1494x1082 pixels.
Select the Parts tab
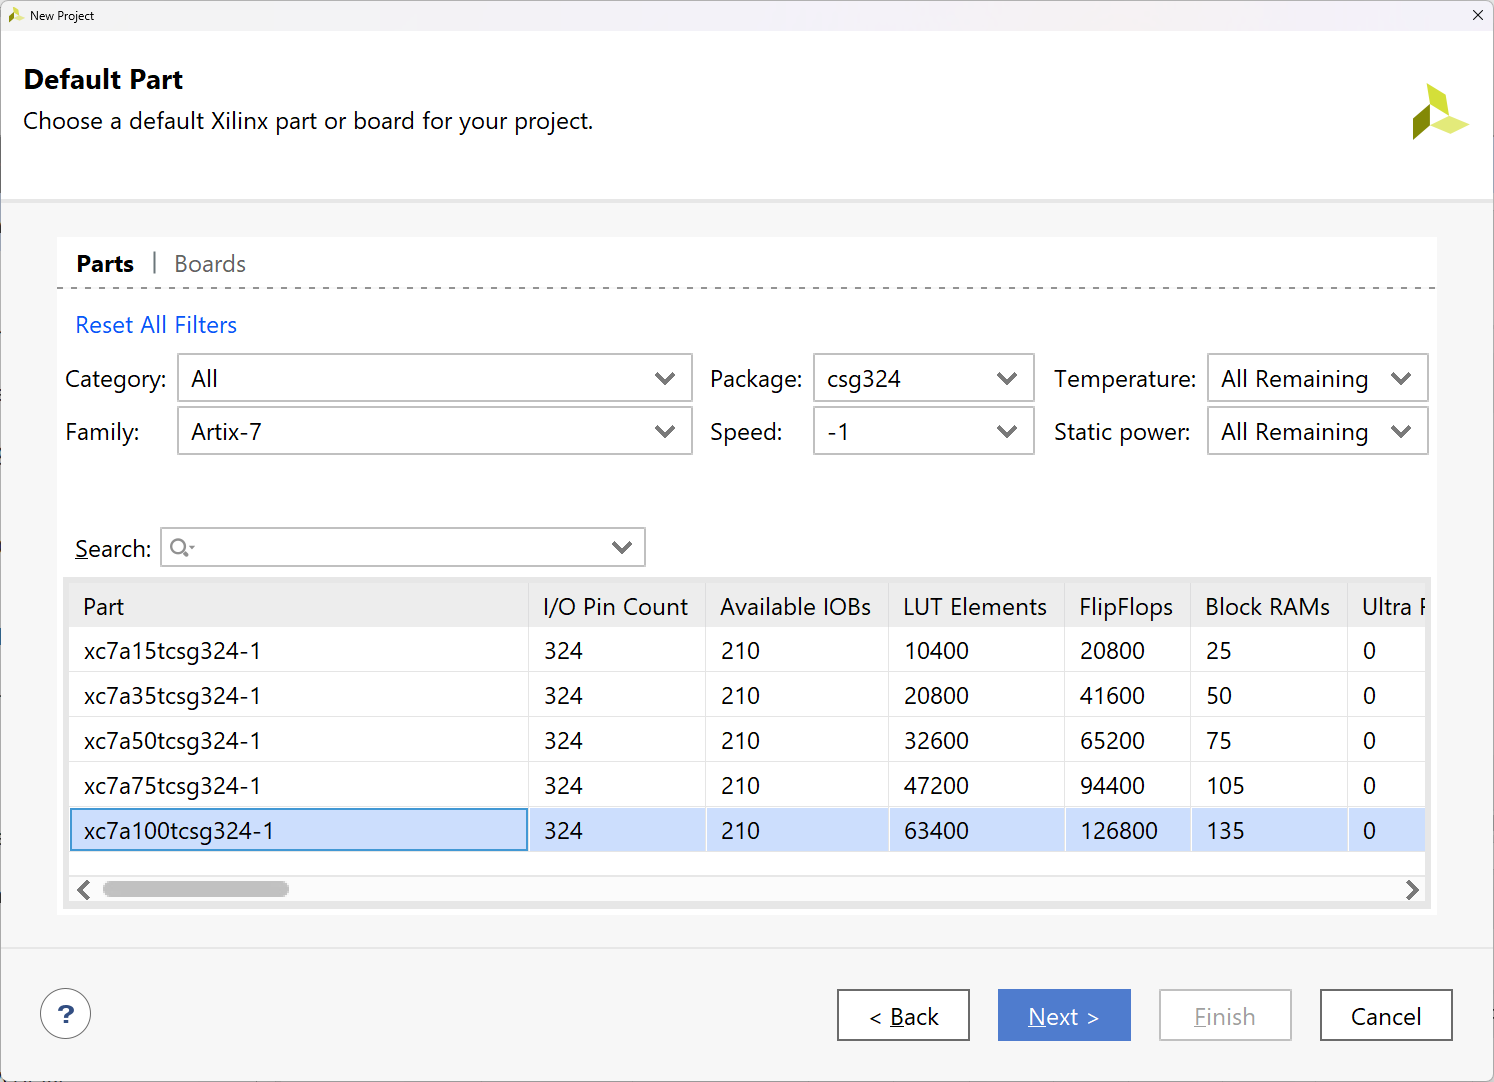(105, 264)
